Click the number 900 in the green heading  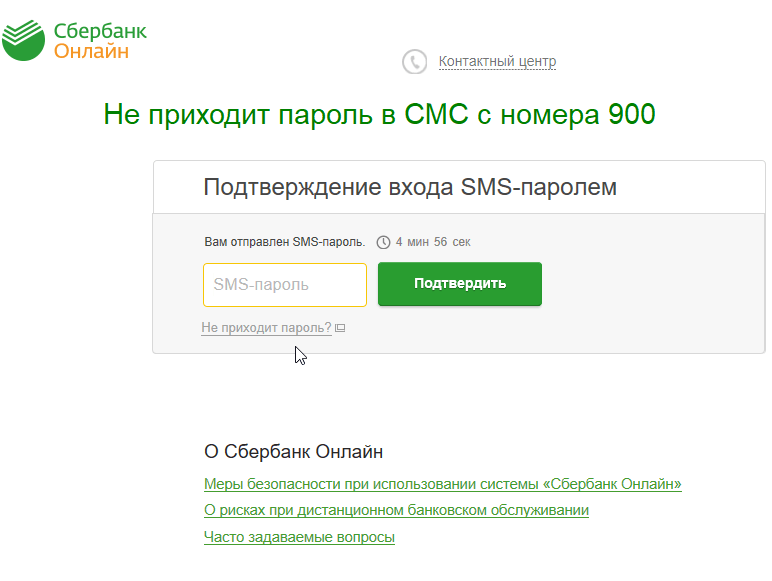click(x=631, y=114)
